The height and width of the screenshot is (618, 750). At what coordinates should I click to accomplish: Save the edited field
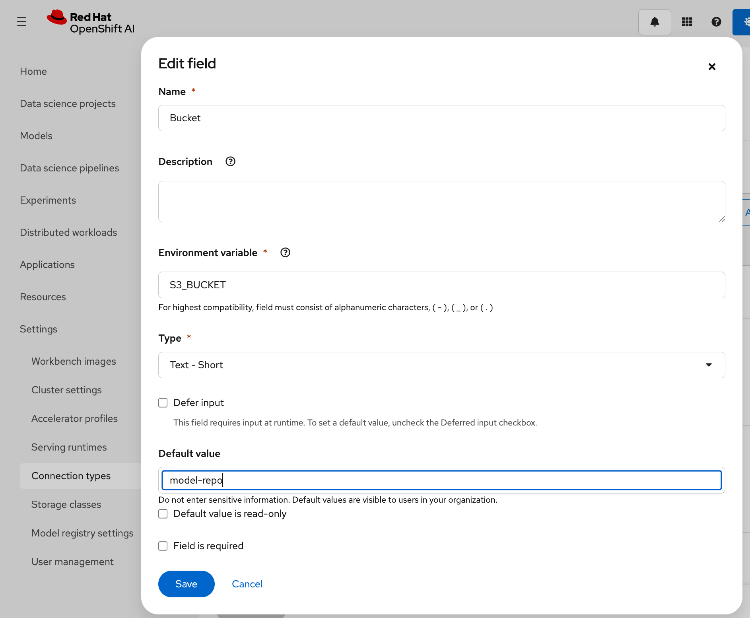click(x=186, y=584)
